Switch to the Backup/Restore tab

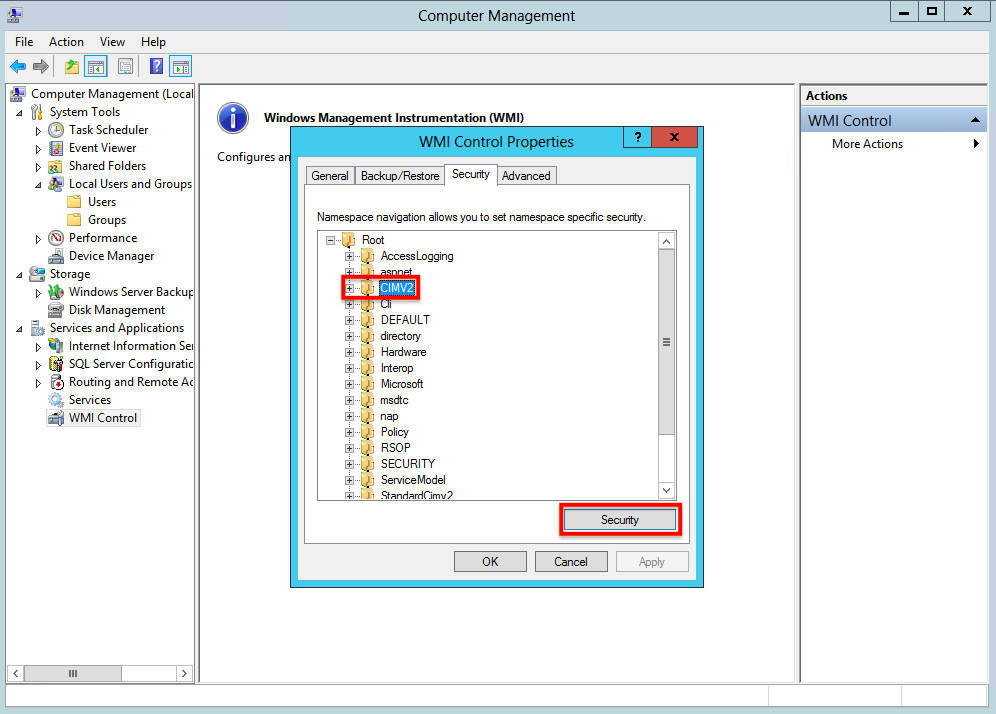[x=400, y=176]
